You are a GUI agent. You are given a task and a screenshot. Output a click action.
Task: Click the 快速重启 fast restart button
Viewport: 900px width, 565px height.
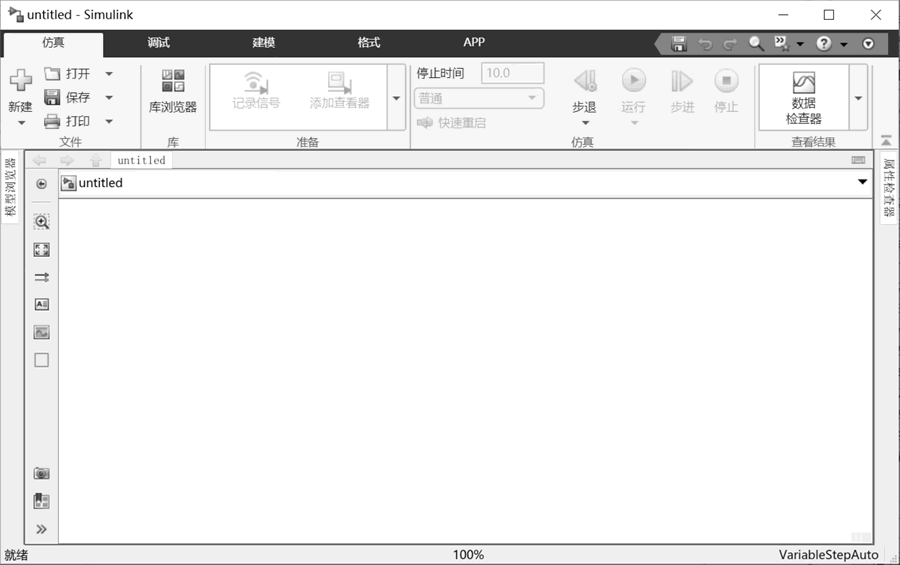pos(452,123)
